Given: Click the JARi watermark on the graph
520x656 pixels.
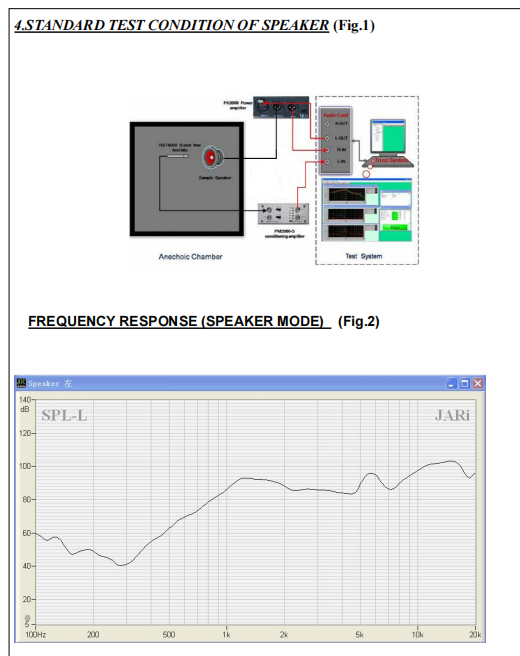Looking at the screenshot, I should pos(452,415).
